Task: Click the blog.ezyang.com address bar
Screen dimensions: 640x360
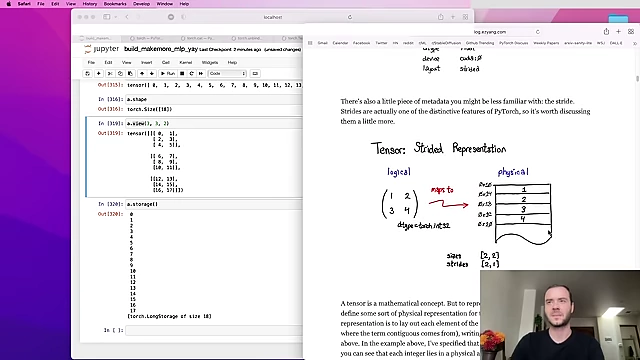Action: (490, 32)
